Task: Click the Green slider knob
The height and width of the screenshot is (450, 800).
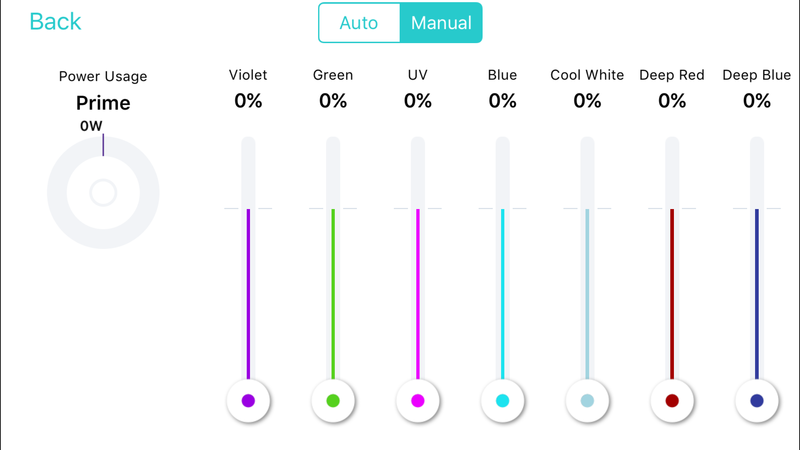Action: coord(333,401)
